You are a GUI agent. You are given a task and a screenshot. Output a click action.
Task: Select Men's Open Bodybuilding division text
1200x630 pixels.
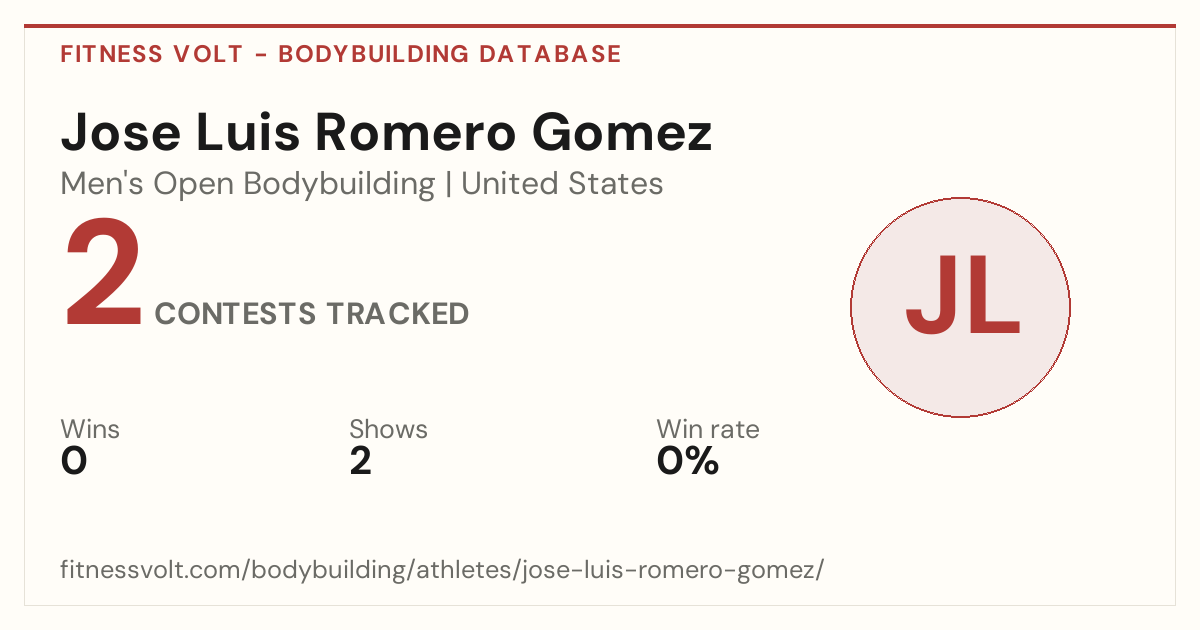tap(248, 184)
